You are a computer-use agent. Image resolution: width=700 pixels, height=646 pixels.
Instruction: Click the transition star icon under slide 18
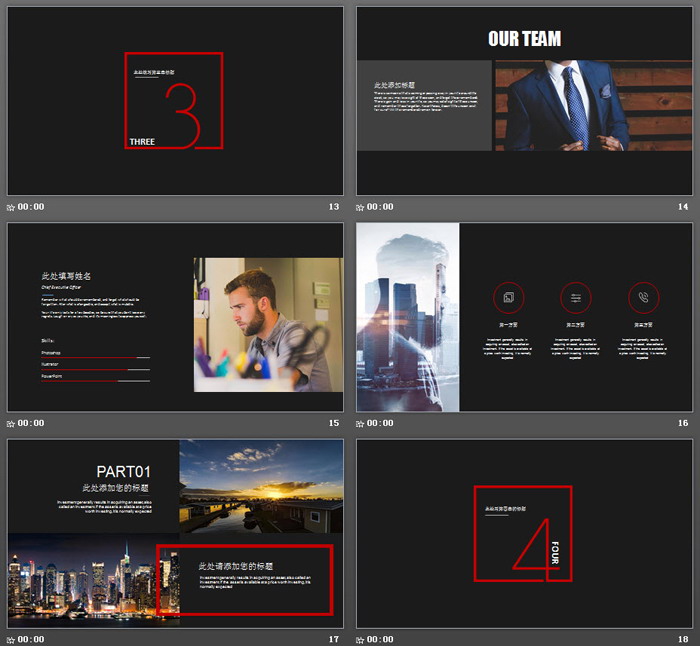click(361, 639)
